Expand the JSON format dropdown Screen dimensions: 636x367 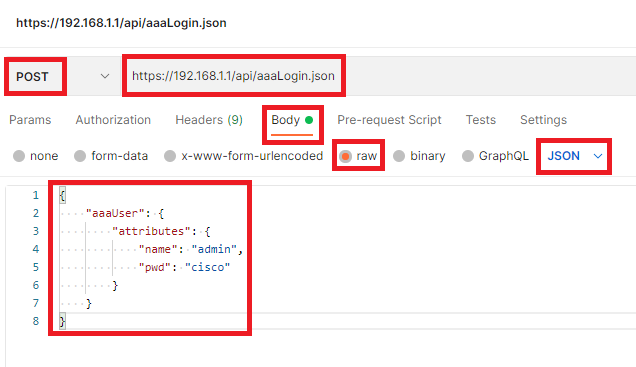574,156
